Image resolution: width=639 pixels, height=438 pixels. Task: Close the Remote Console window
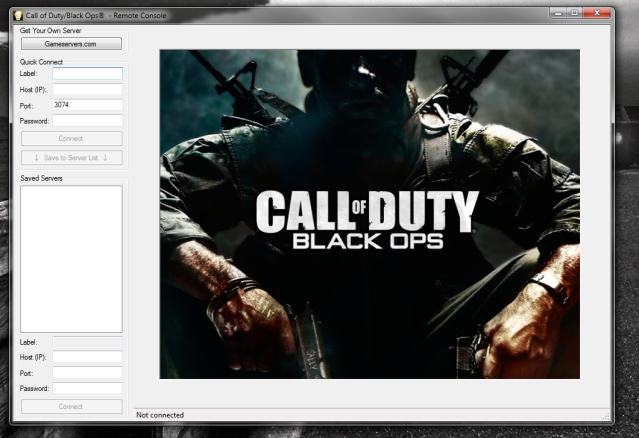(x=599, y=14)
